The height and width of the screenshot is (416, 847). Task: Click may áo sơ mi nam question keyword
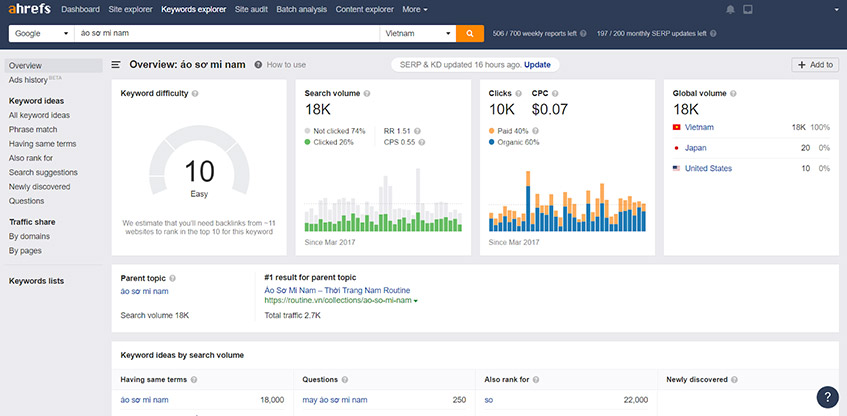(335, 400)
